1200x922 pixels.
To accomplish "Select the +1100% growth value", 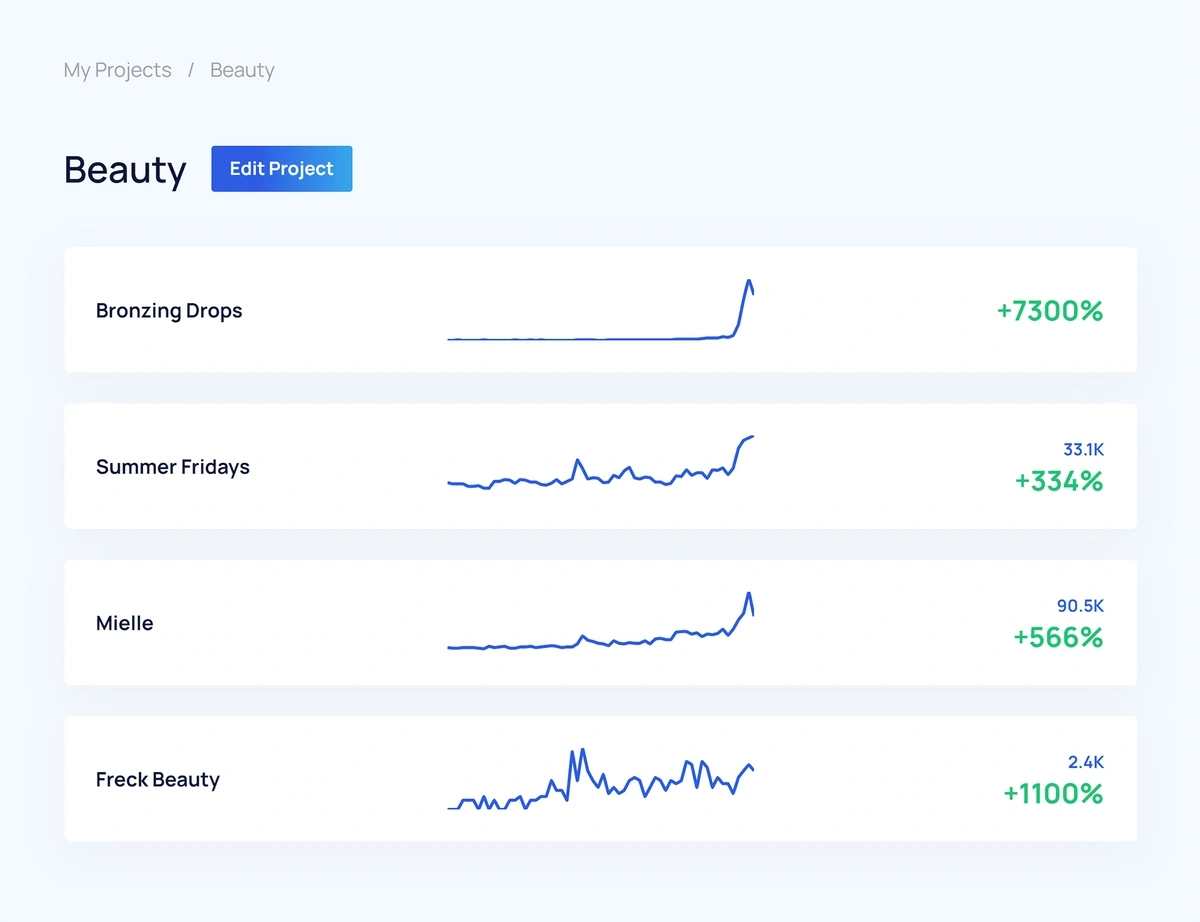I will [x=1053, y=793].
